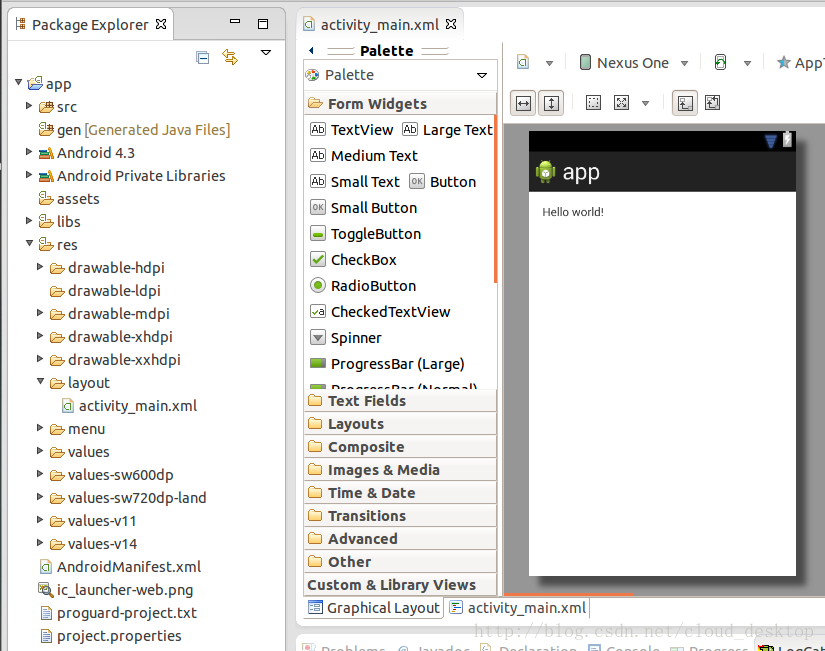The width and height of the screenshot is (825, 651).
Task: Expand the Android 4.3 library
Action: click(x=29, y=152)
